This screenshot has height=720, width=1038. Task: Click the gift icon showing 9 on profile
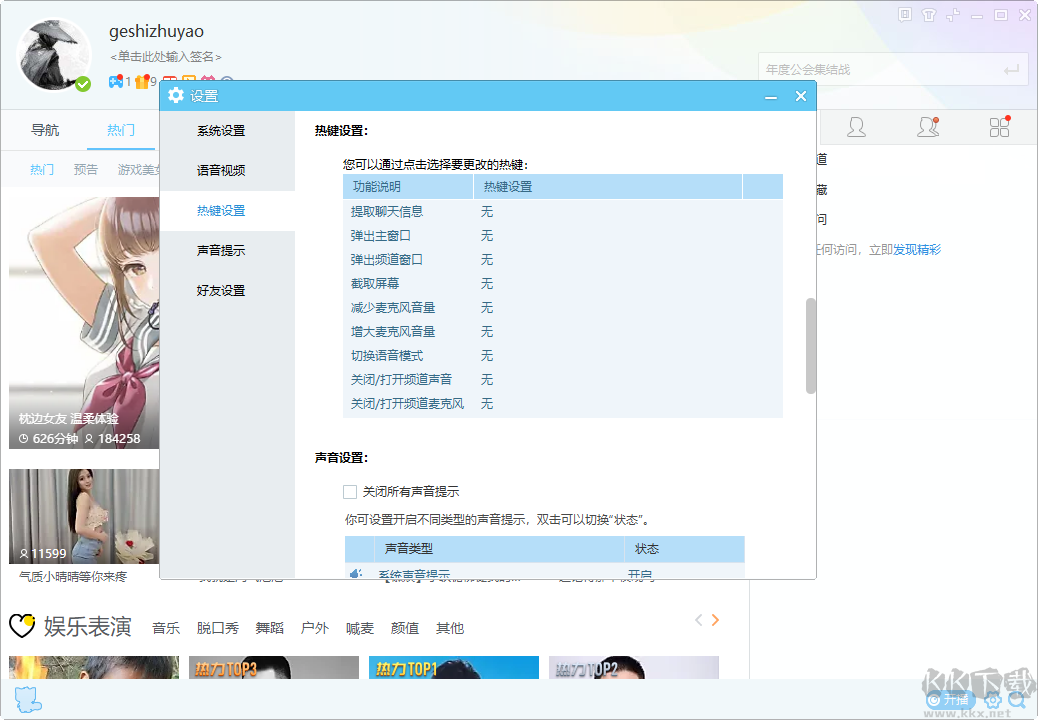point(140,81)
